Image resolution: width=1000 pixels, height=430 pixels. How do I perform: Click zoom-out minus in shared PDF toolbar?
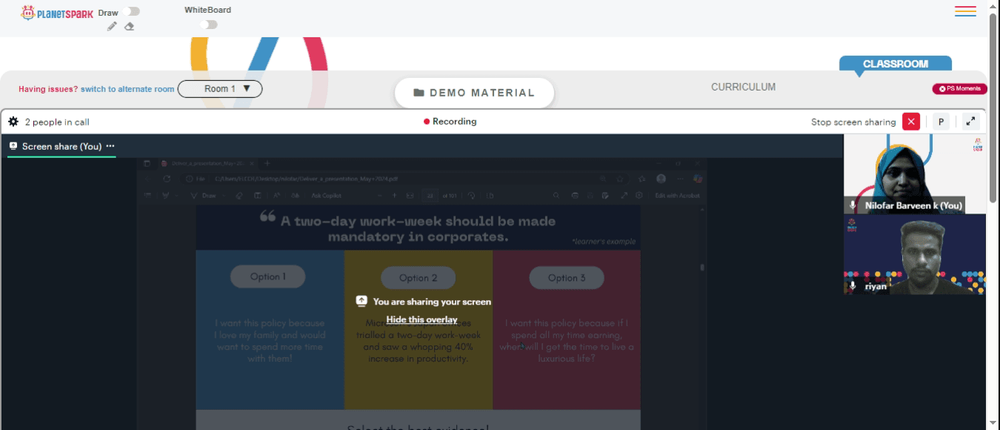coord(380,195)
